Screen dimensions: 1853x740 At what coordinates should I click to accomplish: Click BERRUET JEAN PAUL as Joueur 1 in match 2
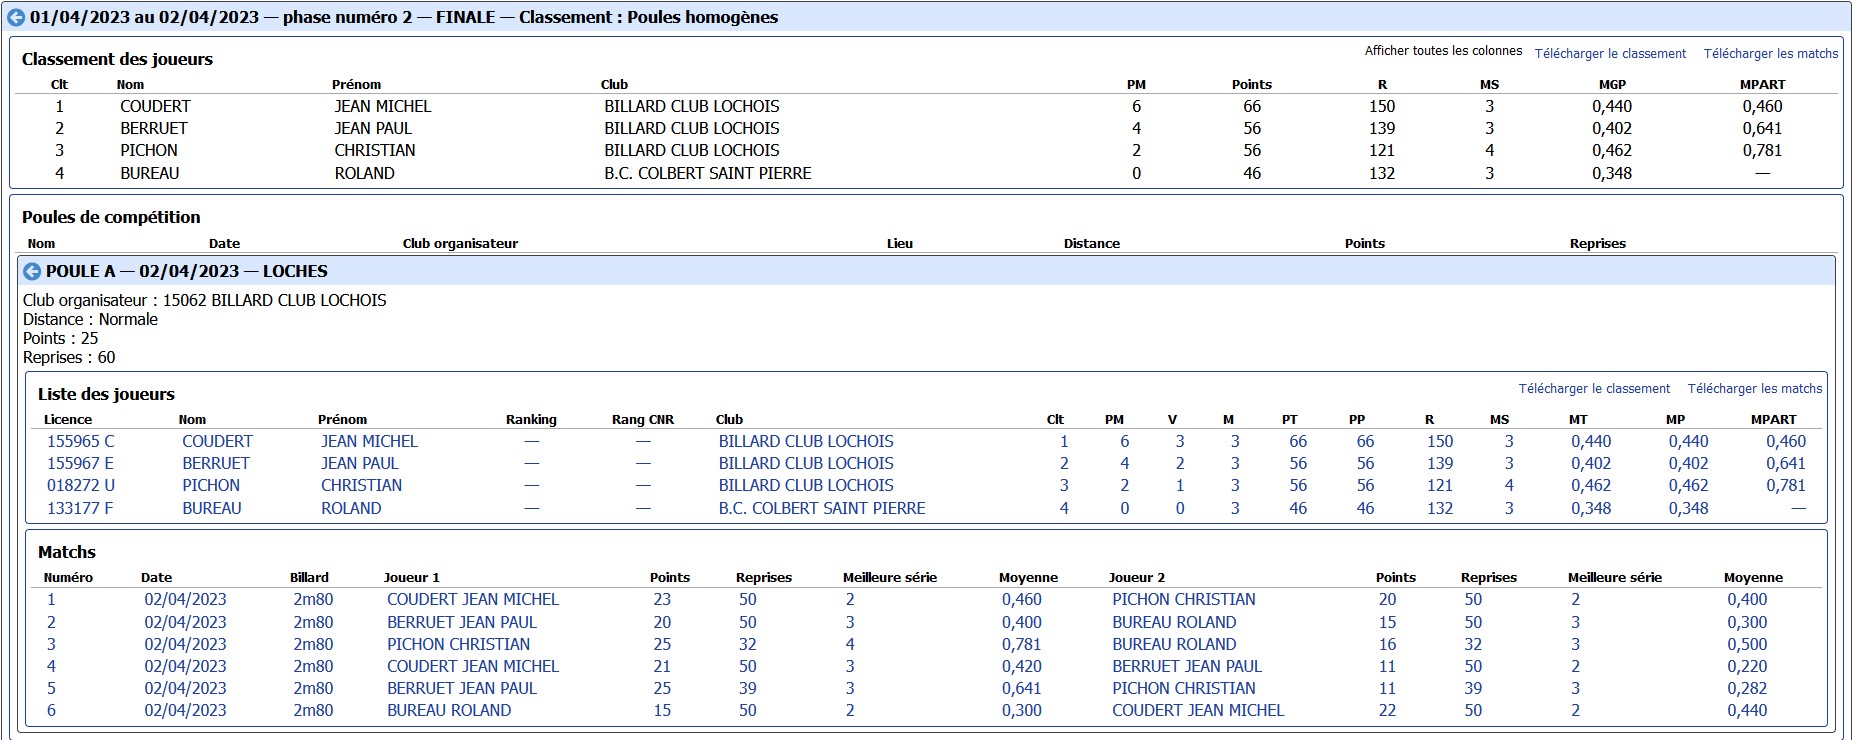click(462, 622)
